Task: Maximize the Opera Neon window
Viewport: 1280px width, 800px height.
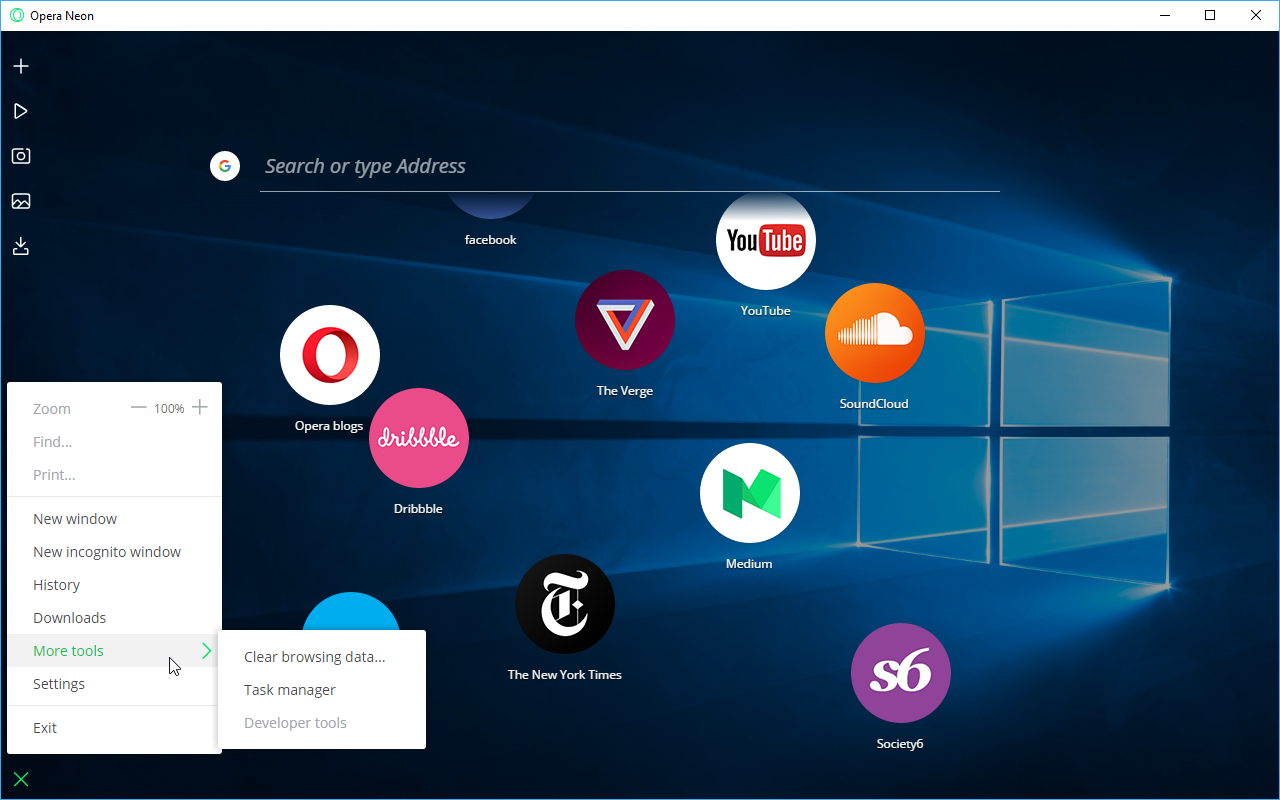Action: (1210, 15)
